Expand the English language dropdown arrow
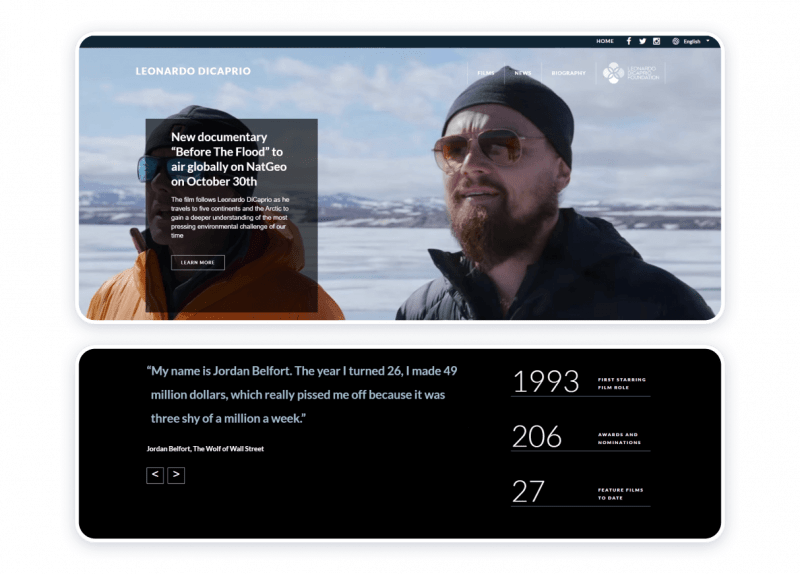 [x=708, y=41]
